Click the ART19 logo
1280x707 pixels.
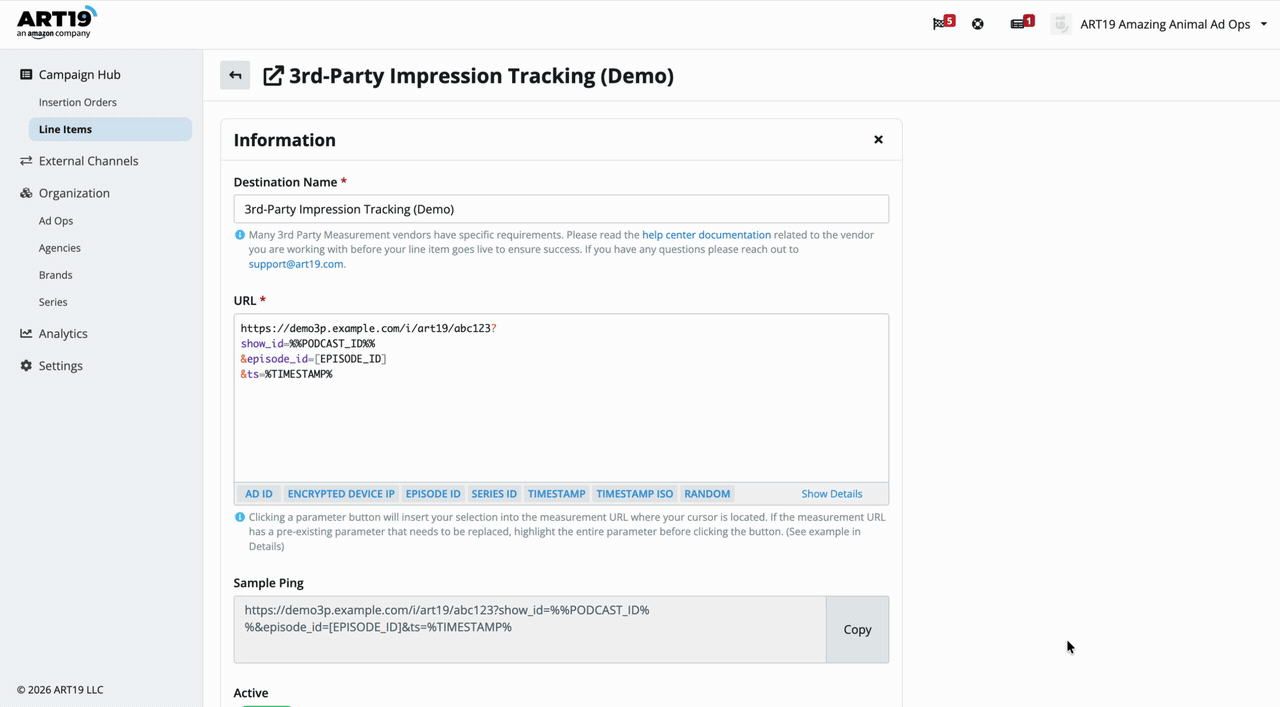coord(56,22)
